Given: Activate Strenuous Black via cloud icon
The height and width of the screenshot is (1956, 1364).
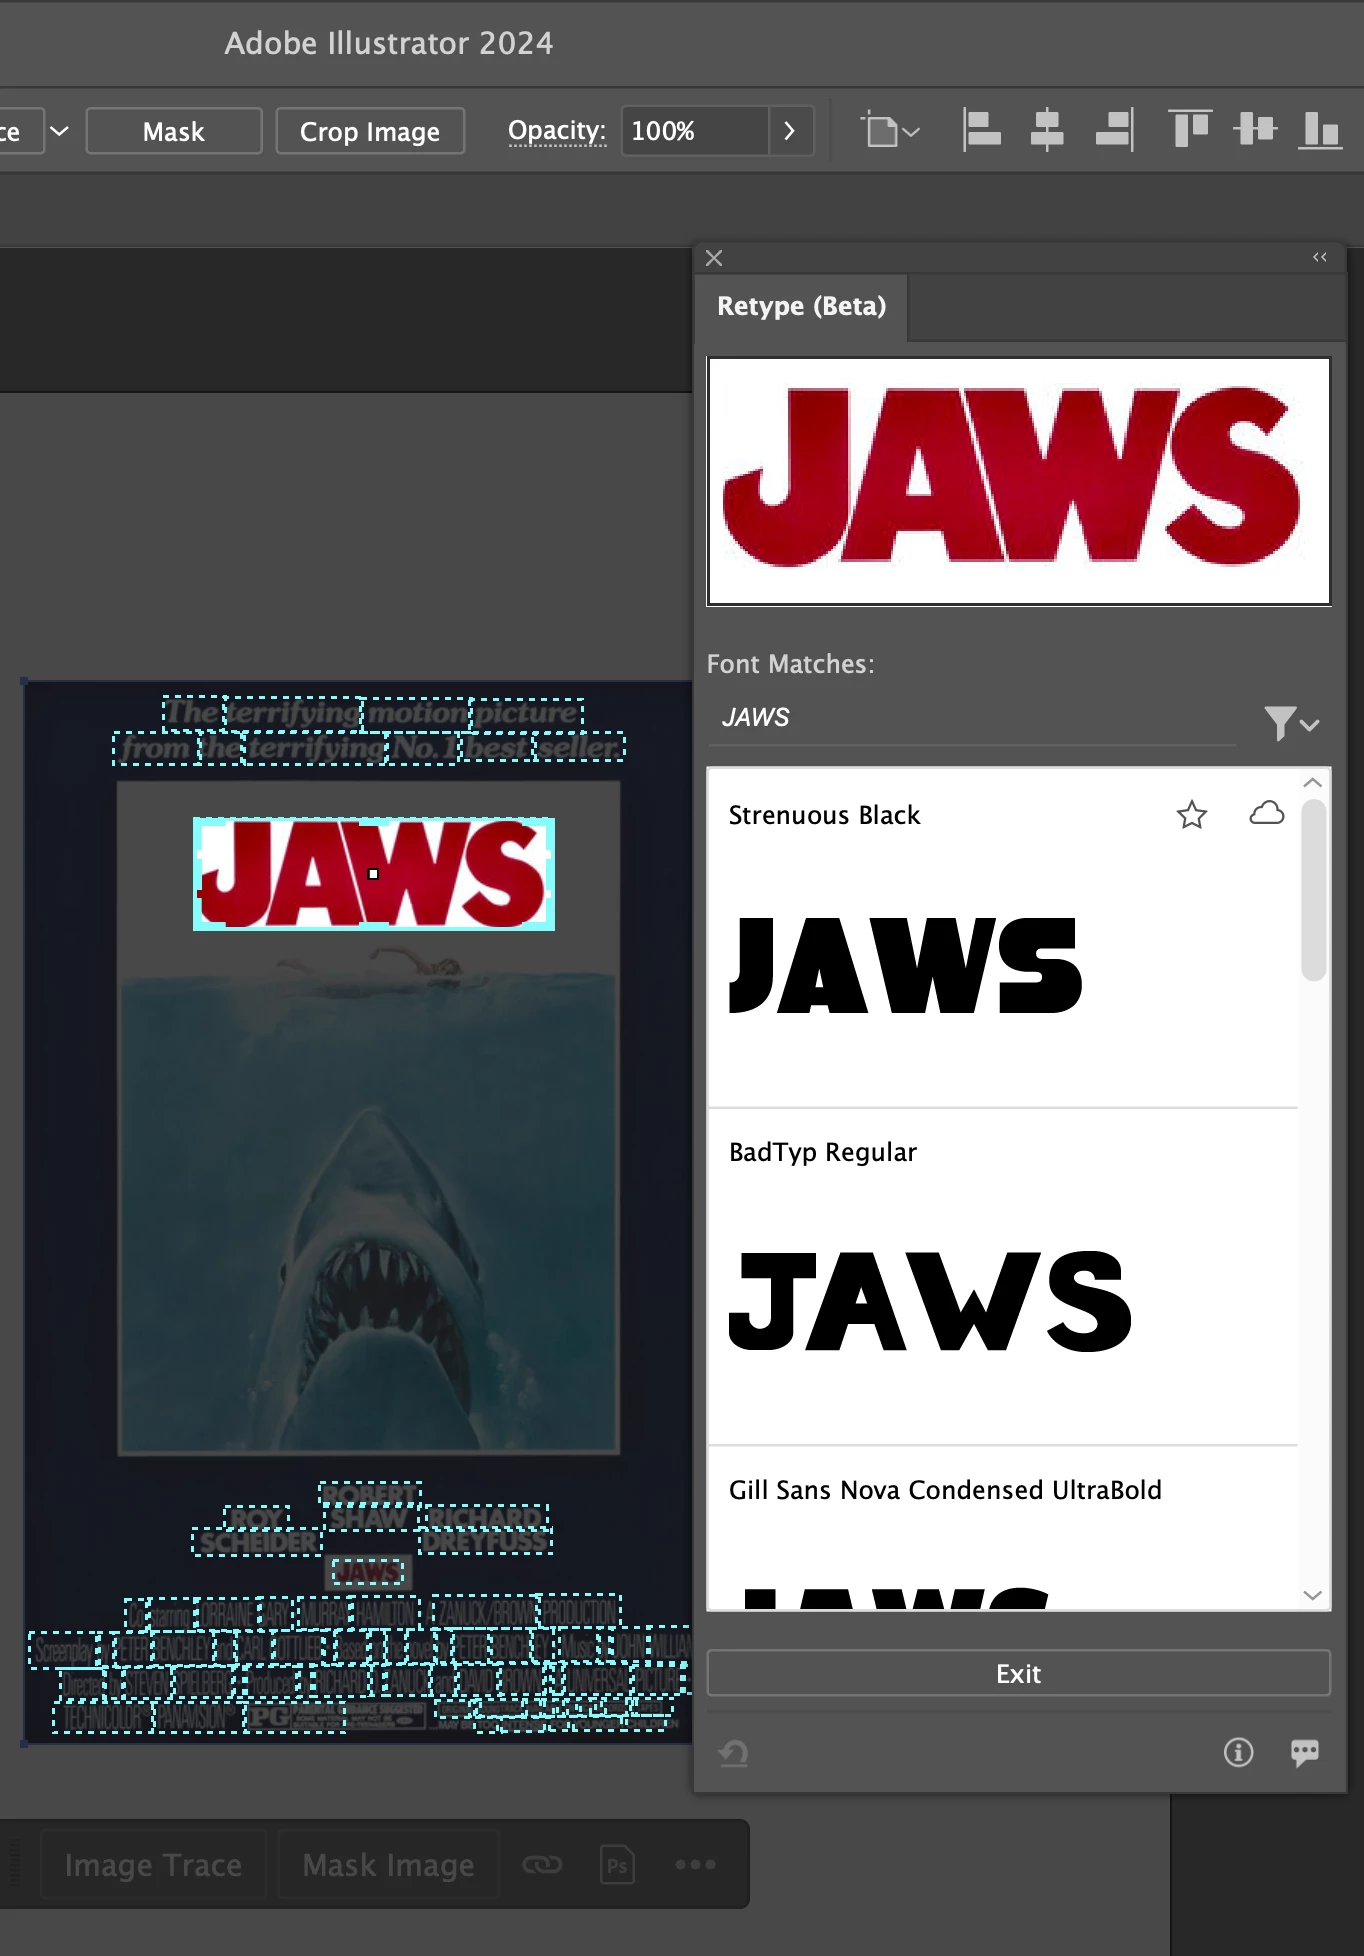Looking at the screenshot, I should (x=1267, y=813).
